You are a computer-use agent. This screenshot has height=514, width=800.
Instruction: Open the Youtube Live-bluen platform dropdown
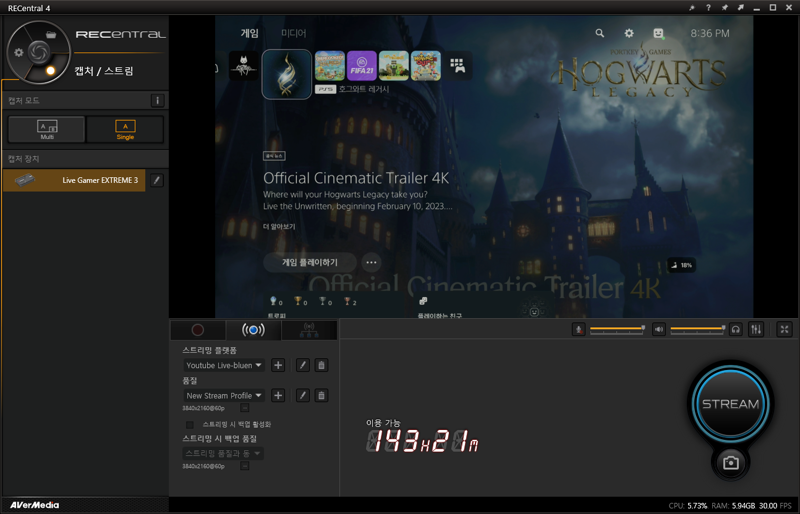tap(223, 365)
